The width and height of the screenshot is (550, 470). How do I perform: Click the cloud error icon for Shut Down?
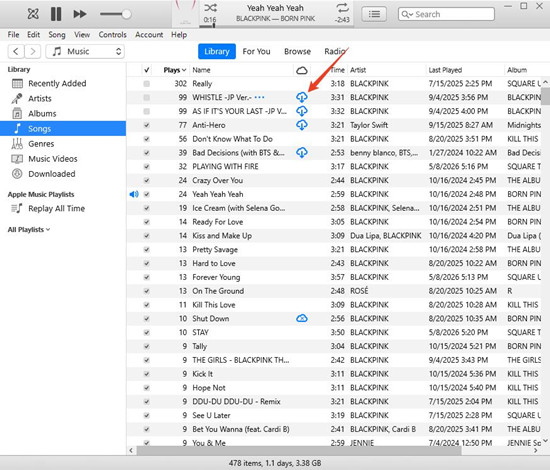[x=302, y=318]
